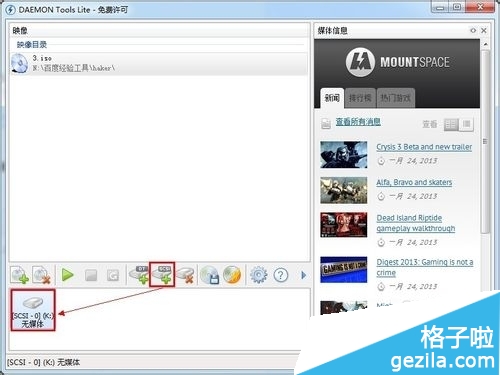Click the MOUNTSPACE logo banner

tap(397, 62)
